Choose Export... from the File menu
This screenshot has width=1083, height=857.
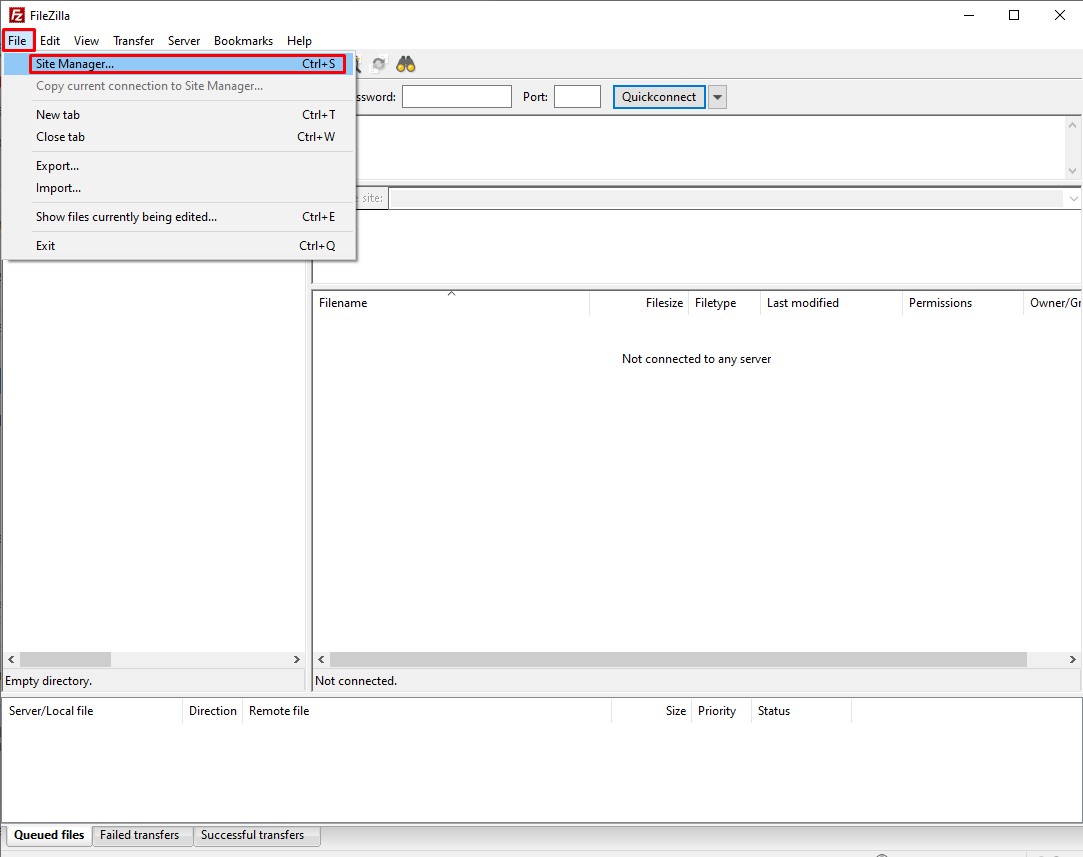coord(180,166)
